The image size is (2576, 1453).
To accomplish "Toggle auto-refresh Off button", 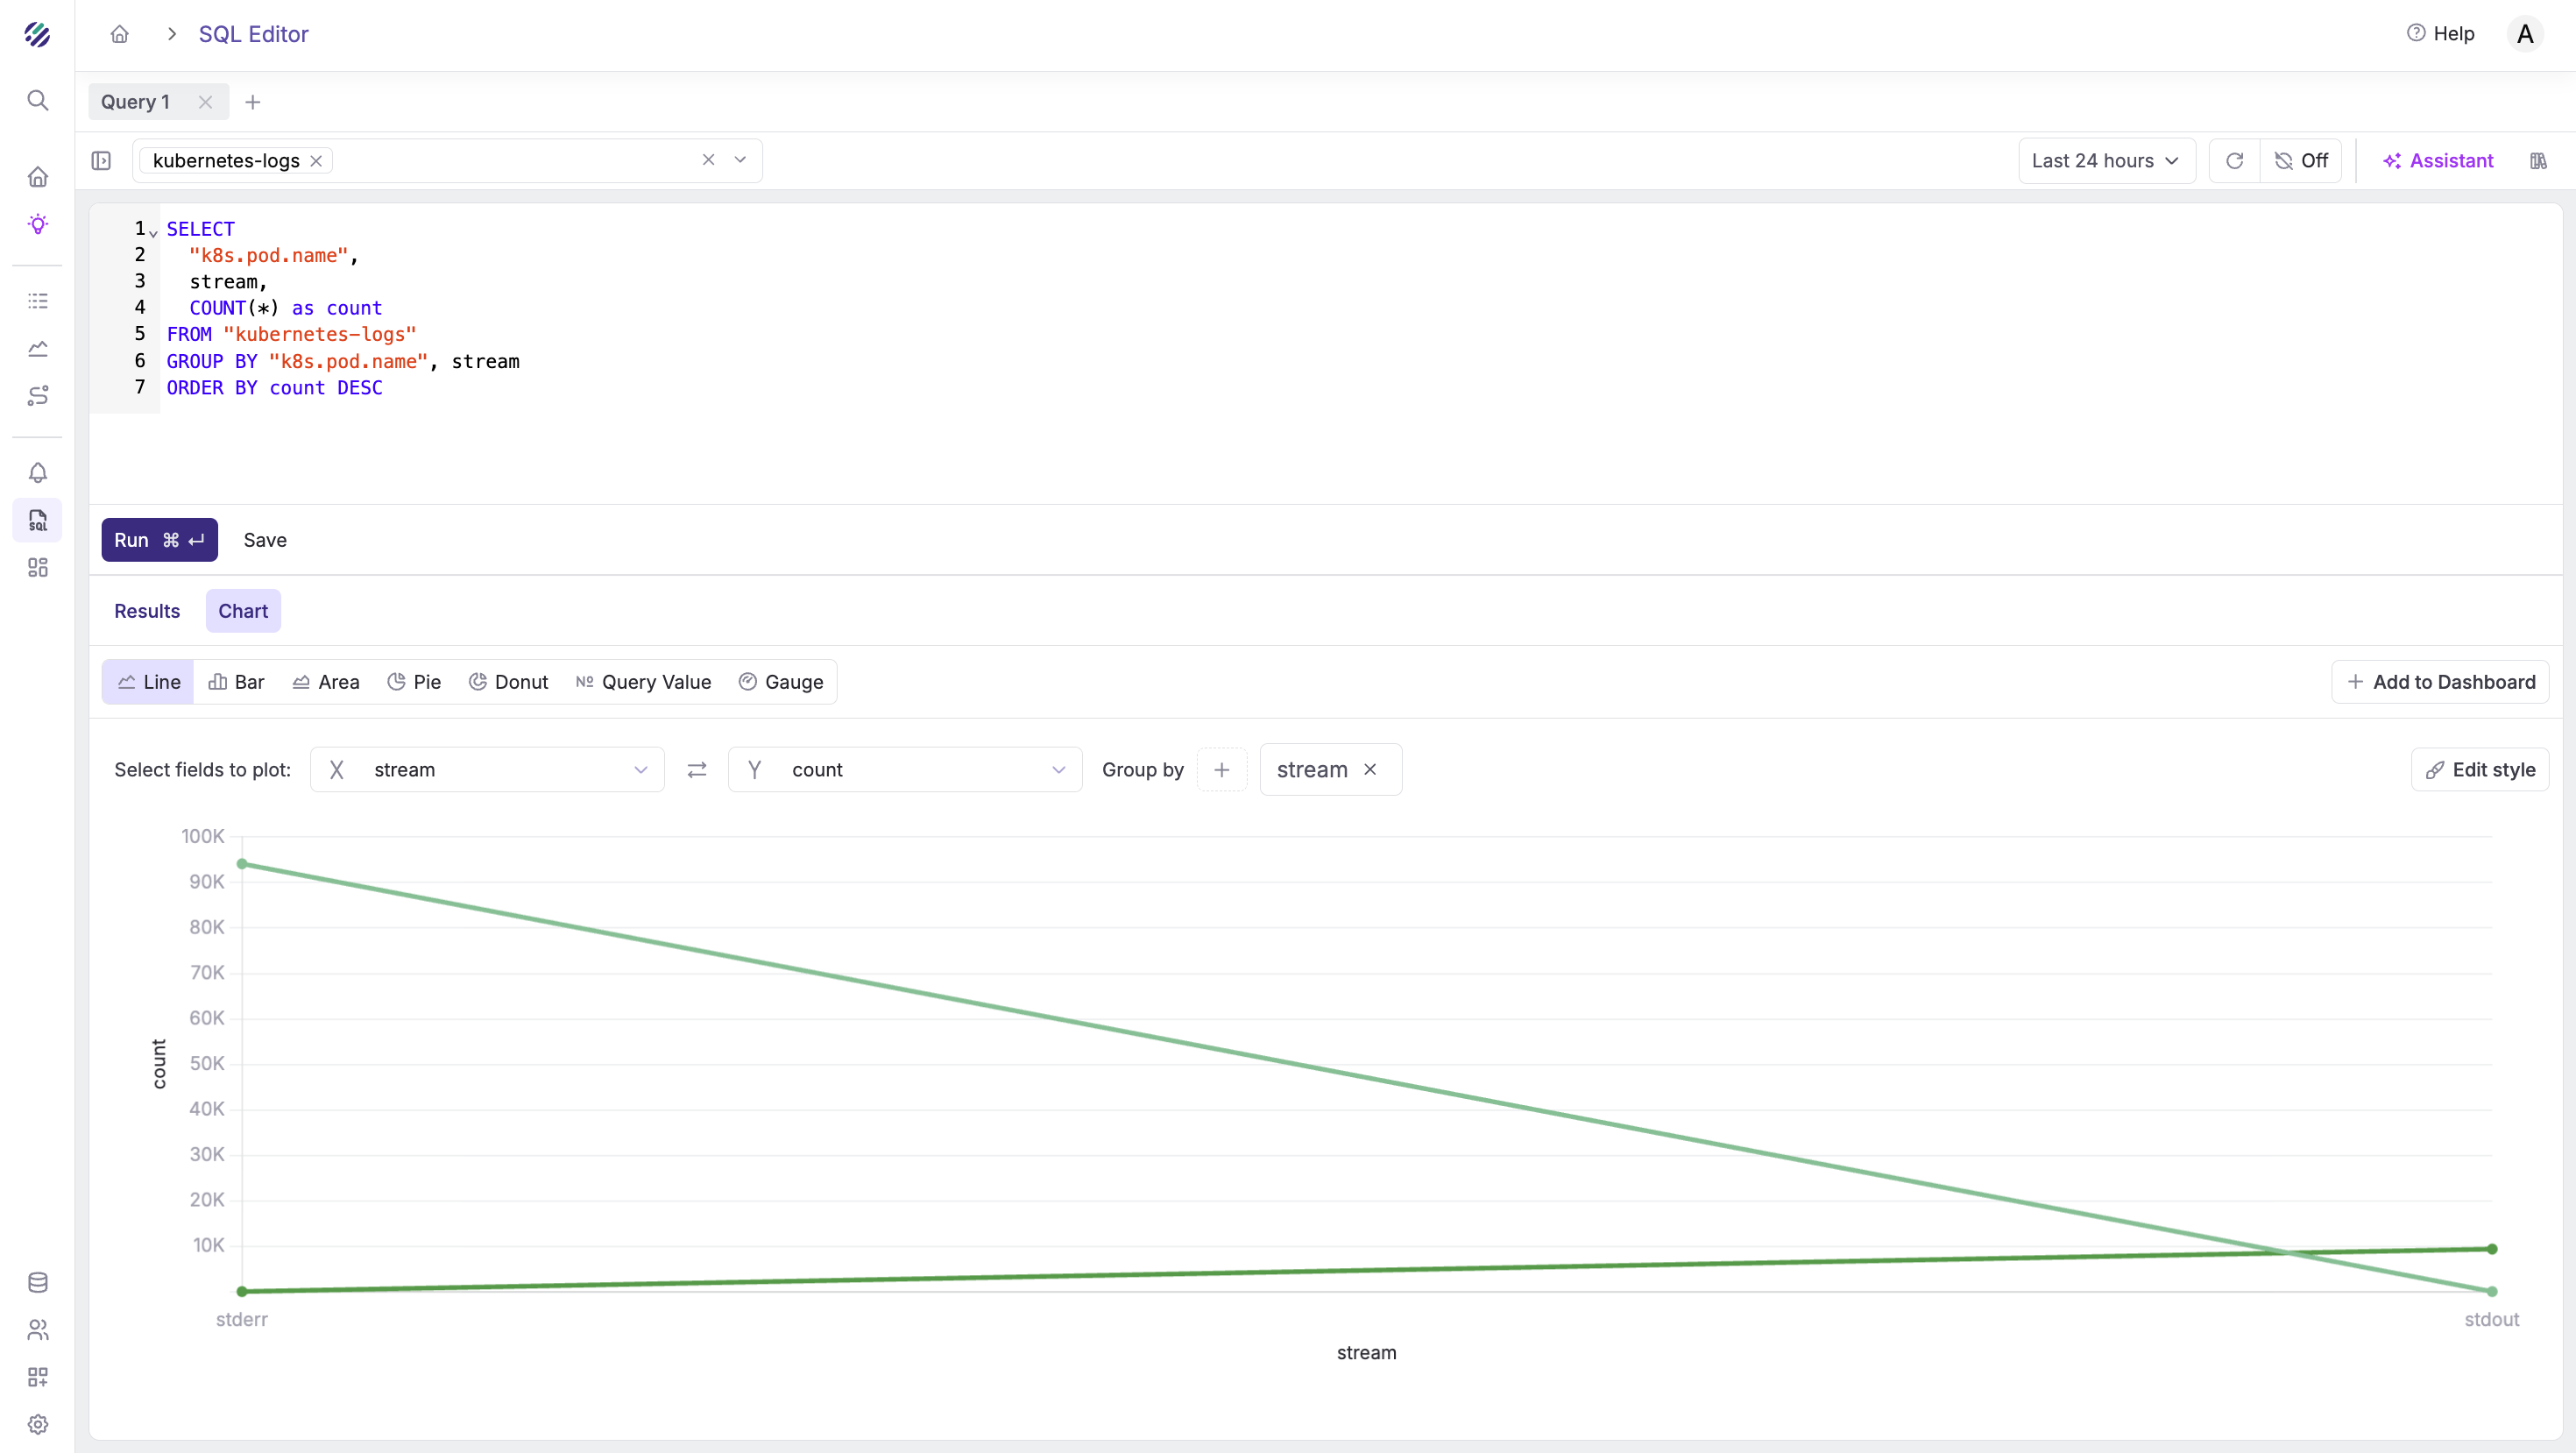I will tap(2301, 161).
